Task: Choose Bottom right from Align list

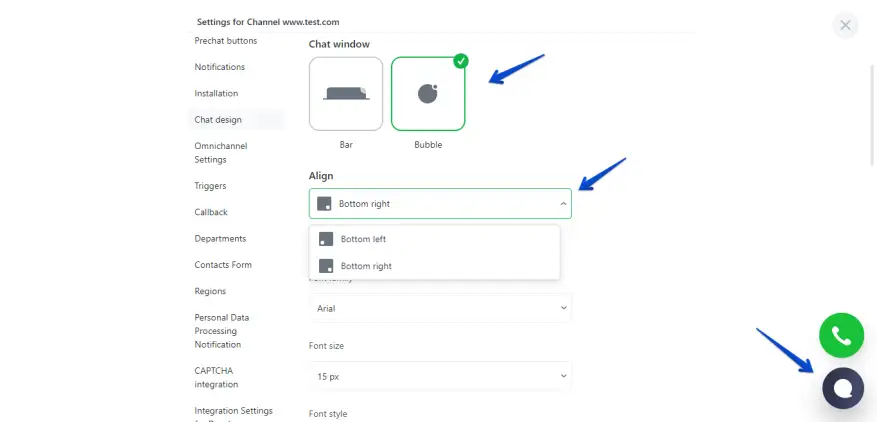Action: 366,266
